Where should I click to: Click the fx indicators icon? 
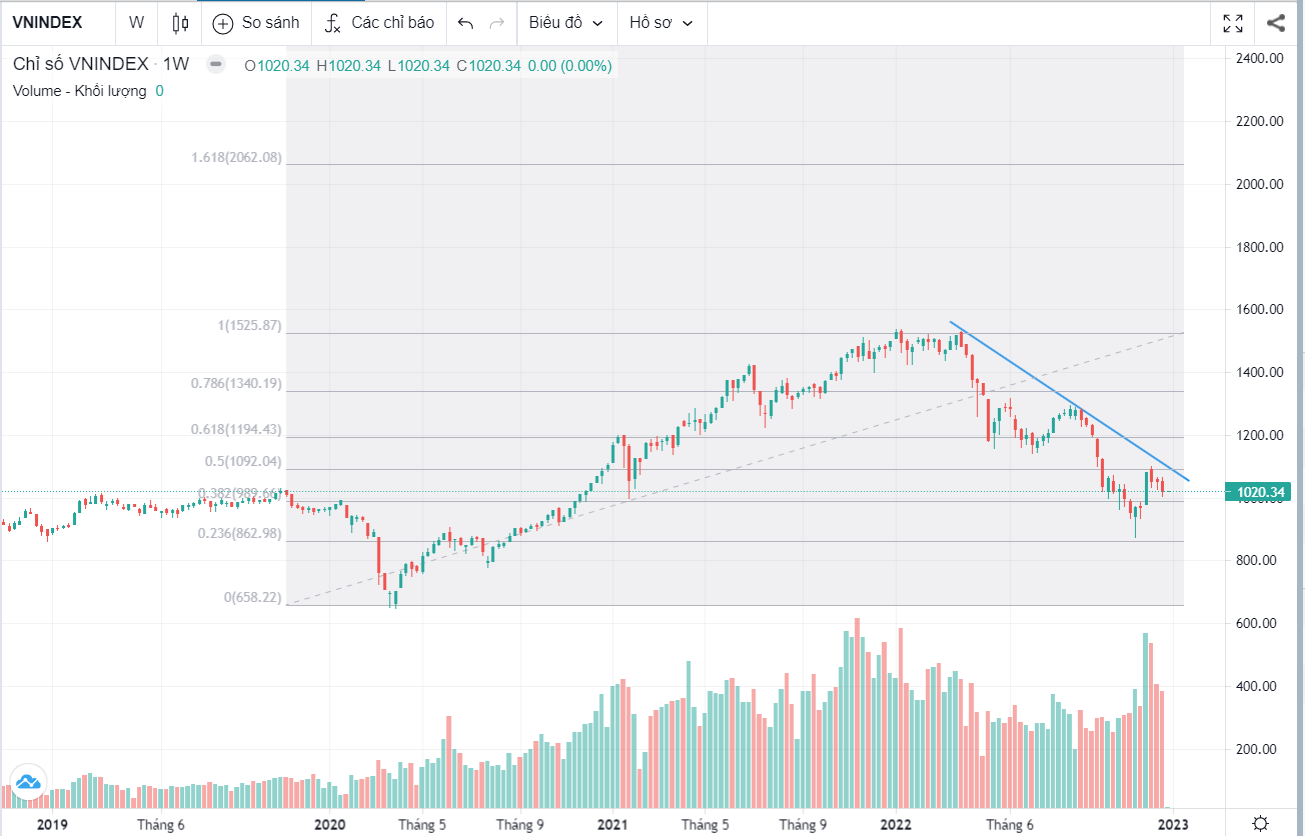[x=334, y=23]
